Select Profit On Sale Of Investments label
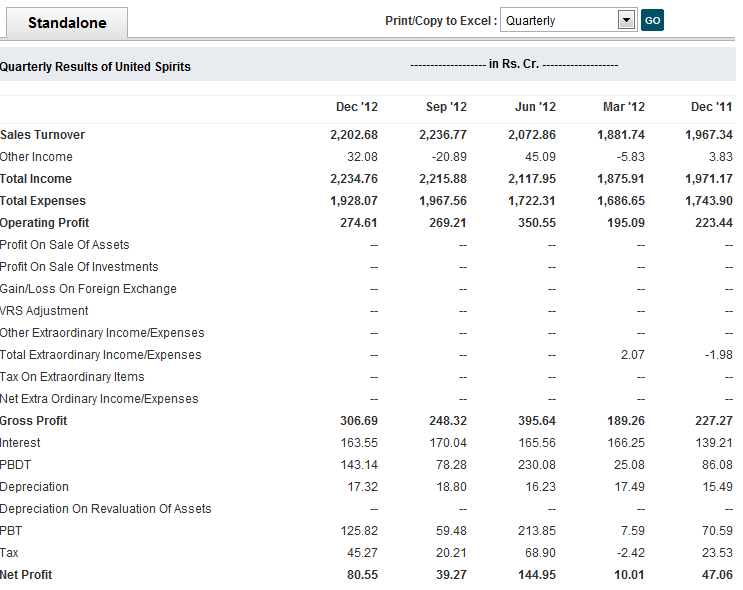 79,267
